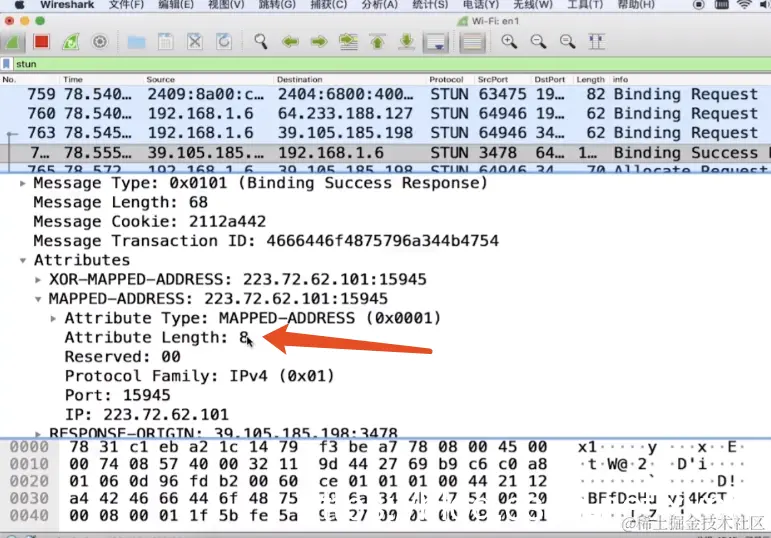Click the resize columns to fit content icon
The height and width of the screenshot is (538, 771).
pos(596,42)
